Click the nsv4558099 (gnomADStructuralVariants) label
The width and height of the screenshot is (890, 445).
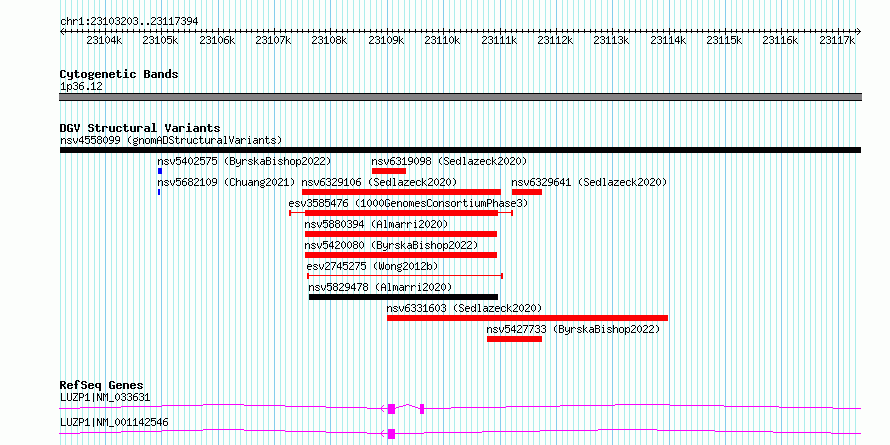click(171, 140)
